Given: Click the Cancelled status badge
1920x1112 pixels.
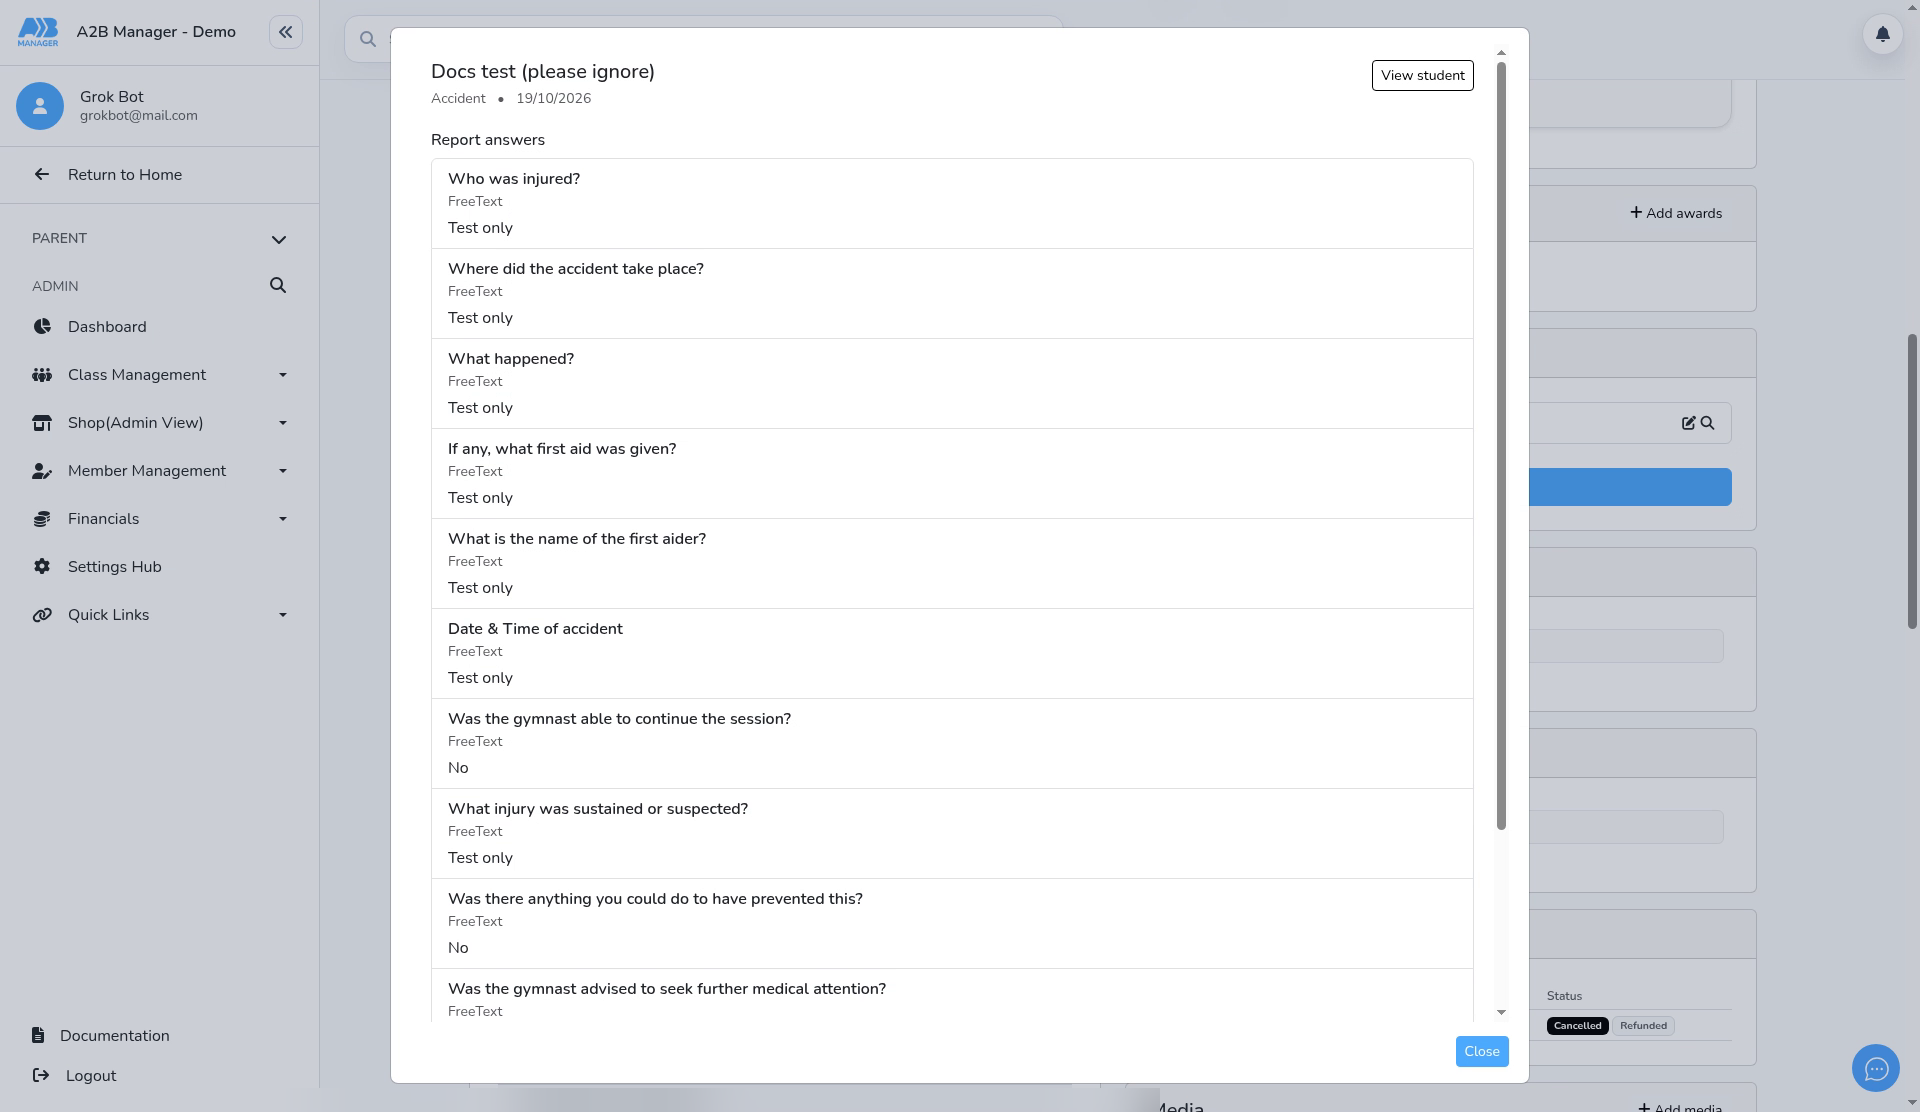Looking at the screenshot, I should point(1577,1026).
